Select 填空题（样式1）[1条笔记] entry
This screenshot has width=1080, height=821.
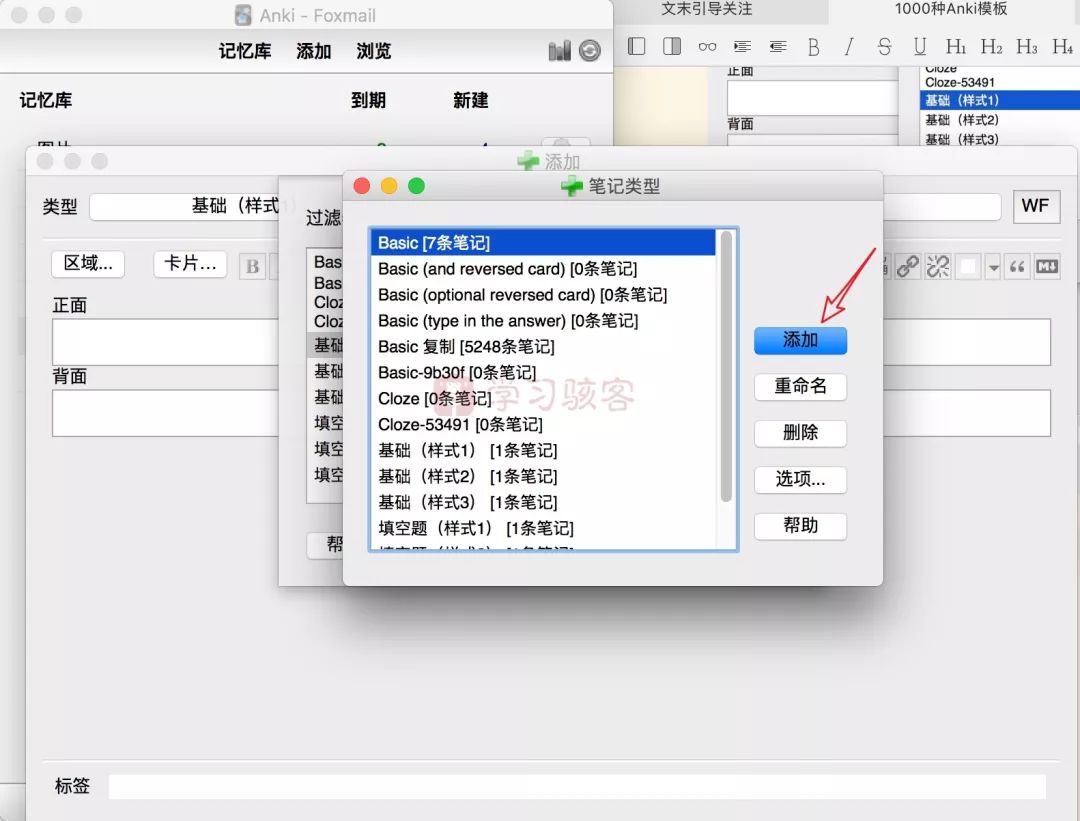point(543,528)
